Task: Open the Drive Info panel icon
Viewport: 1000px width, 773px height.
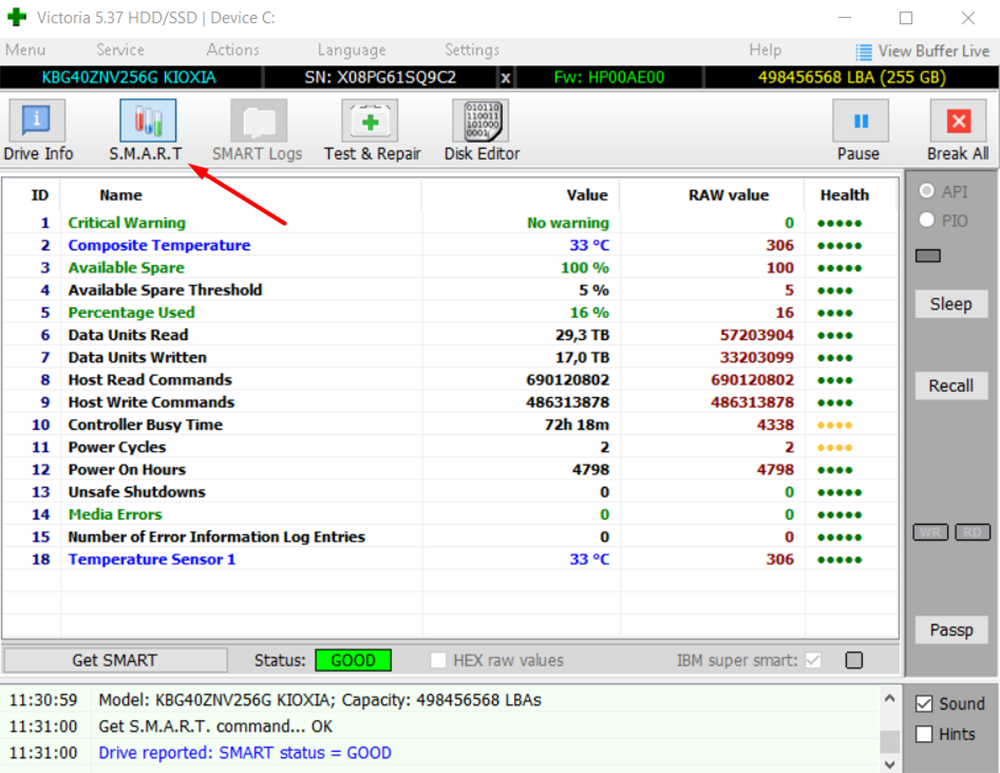Action: tap(36, 121)
